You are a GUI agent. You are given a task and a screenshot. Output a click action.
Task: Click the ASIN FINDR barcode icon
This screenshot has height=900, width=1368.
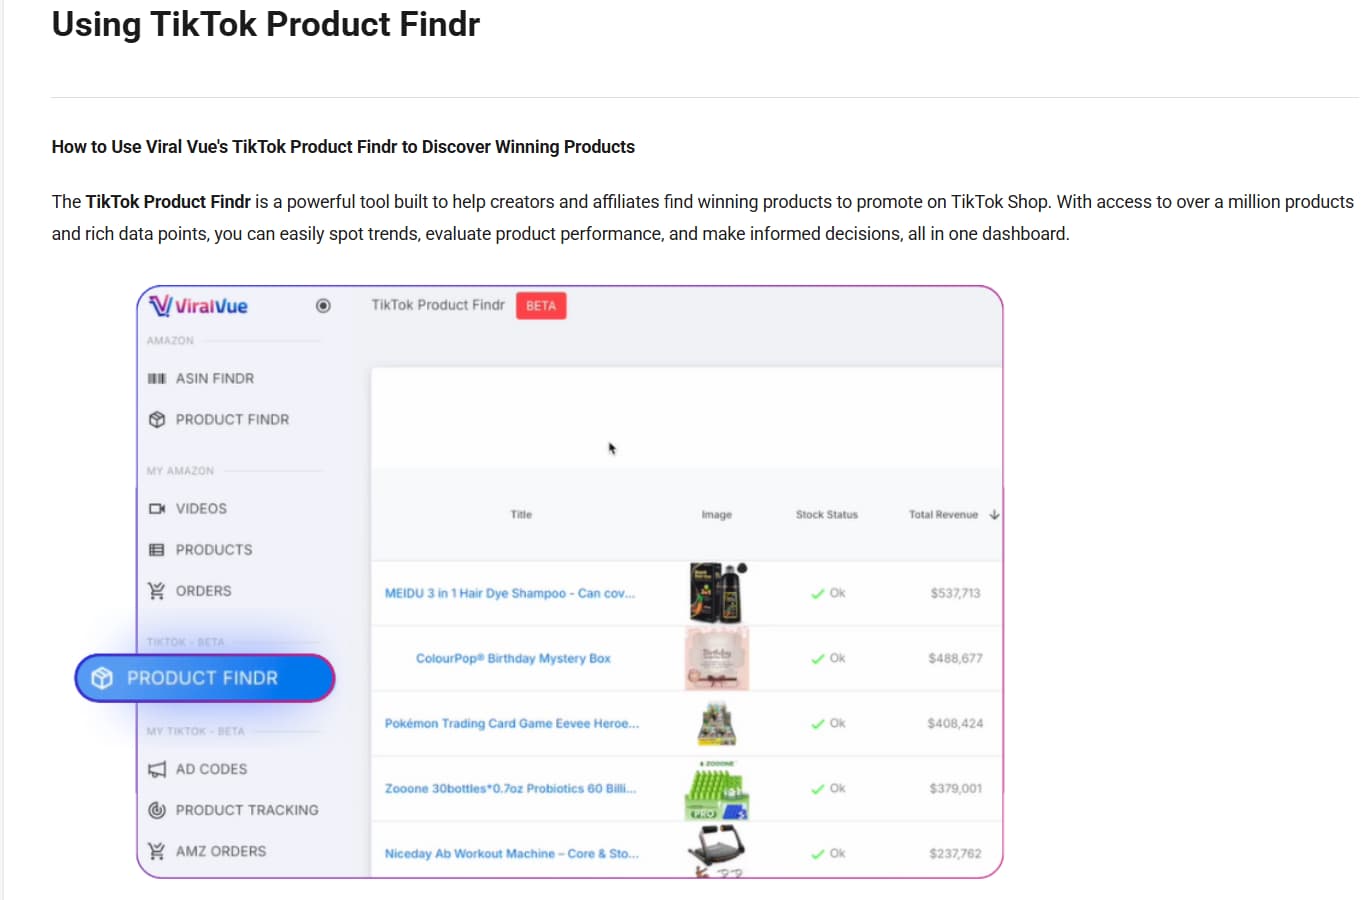(157, 379)
